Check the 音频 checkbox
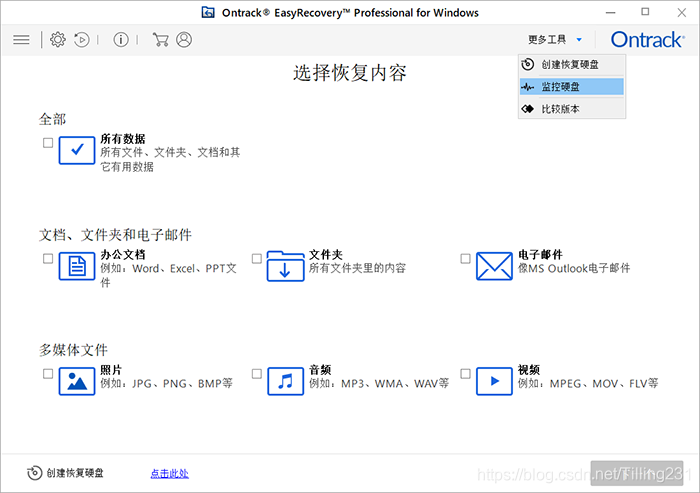 pos(257,374)
